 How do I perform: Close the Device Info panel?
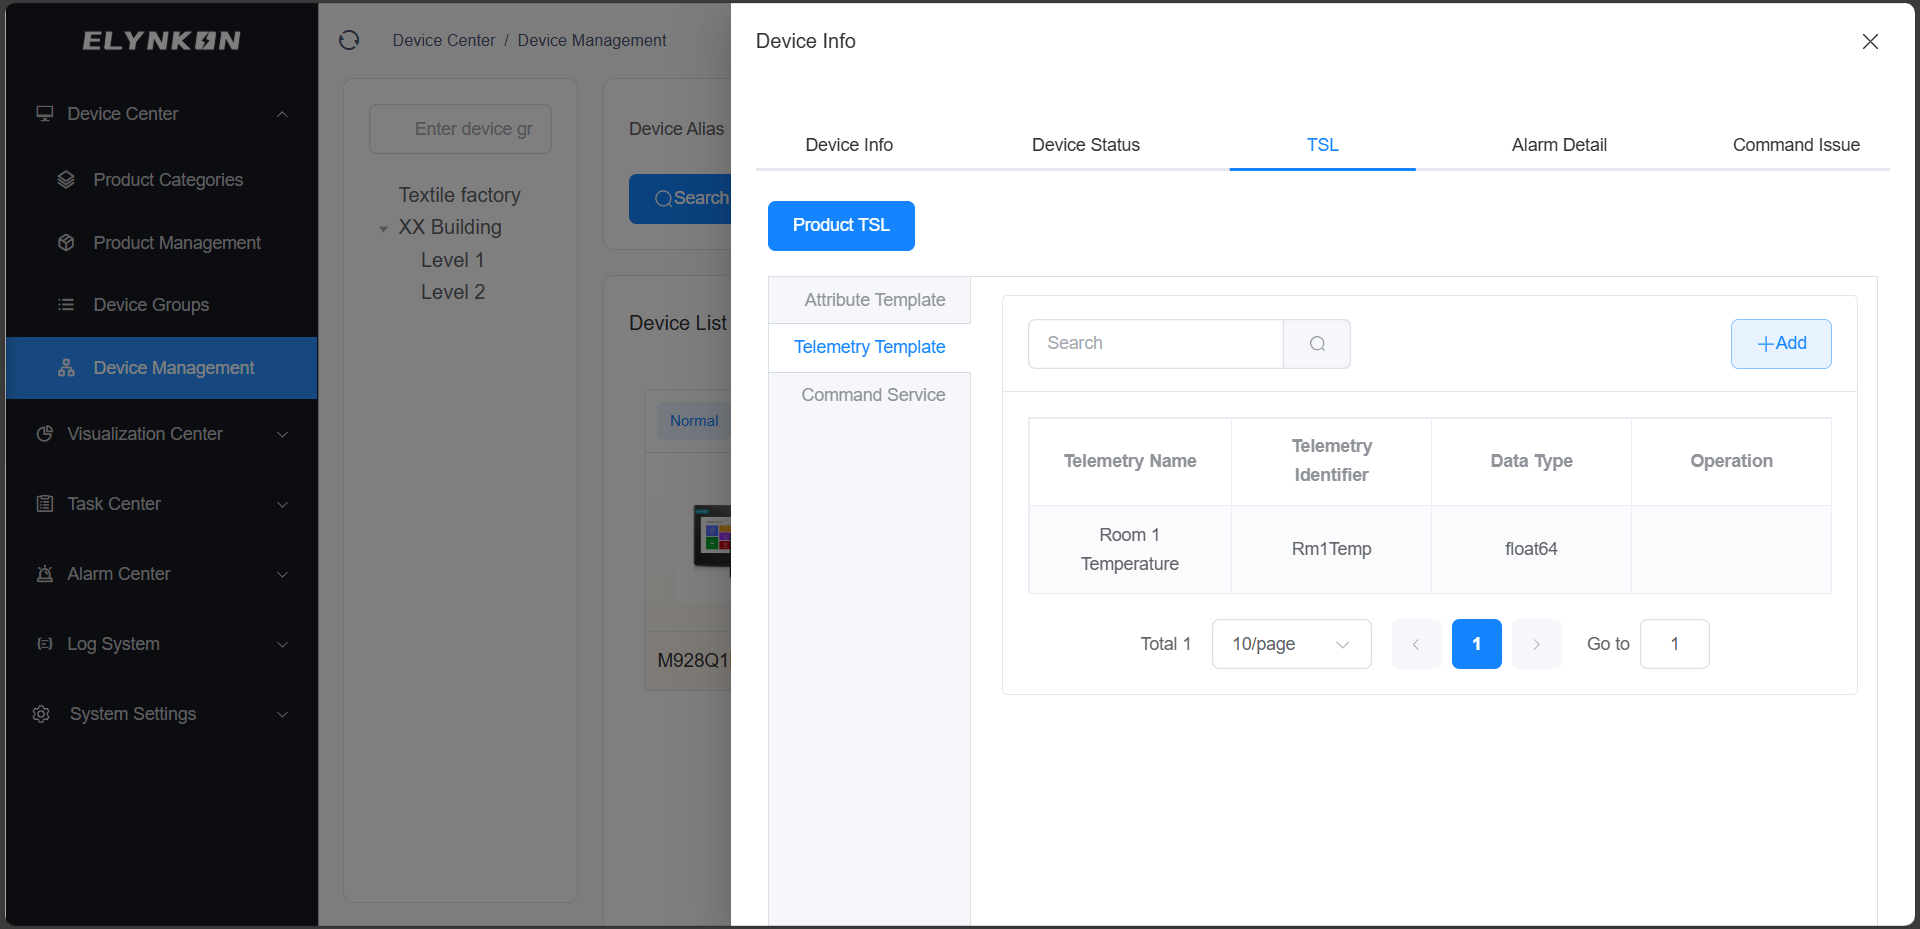click(x=1870, y=41)
